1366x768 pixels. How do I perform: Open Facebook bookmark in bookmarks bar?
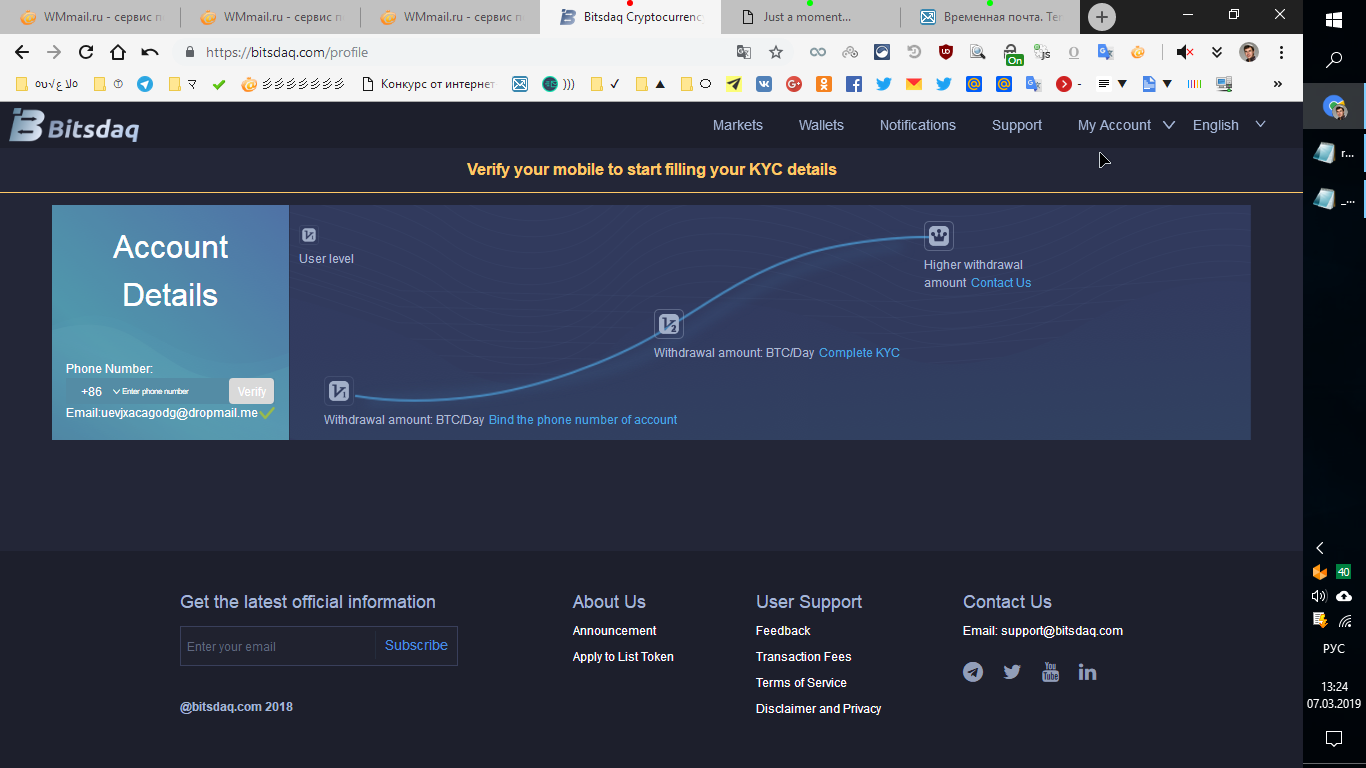tap(854, 84)
